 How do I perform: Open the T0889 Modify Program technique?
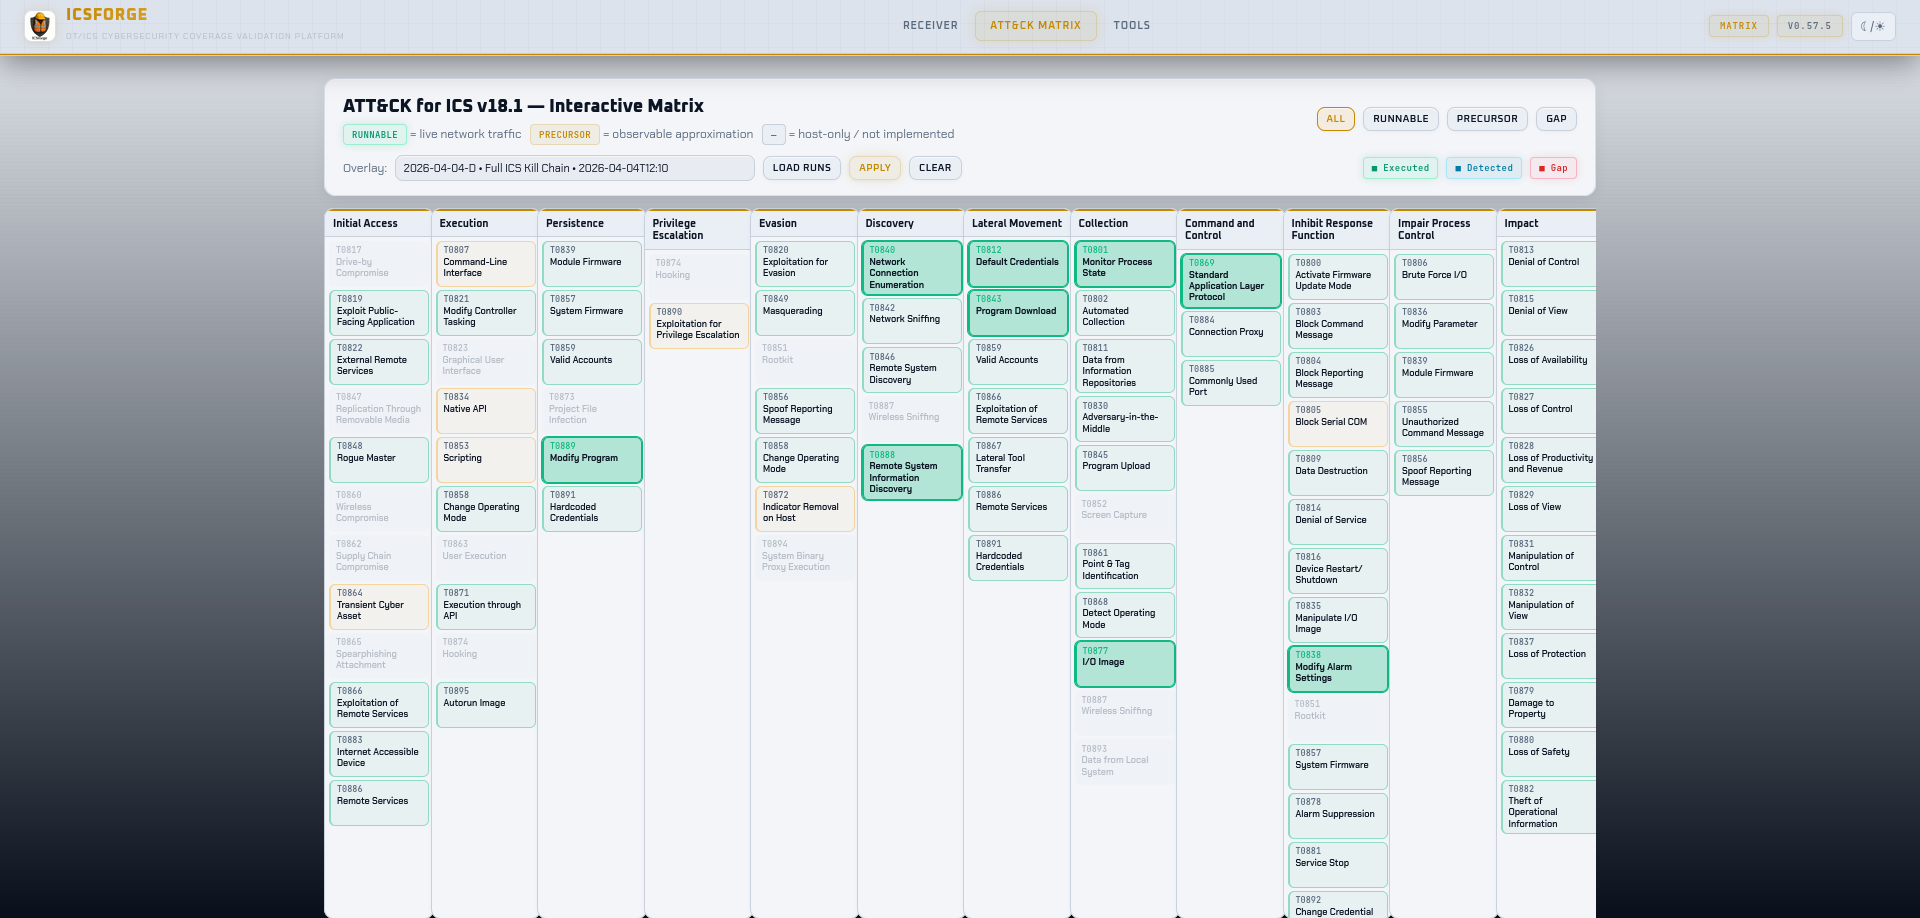[x=591, y=459]
